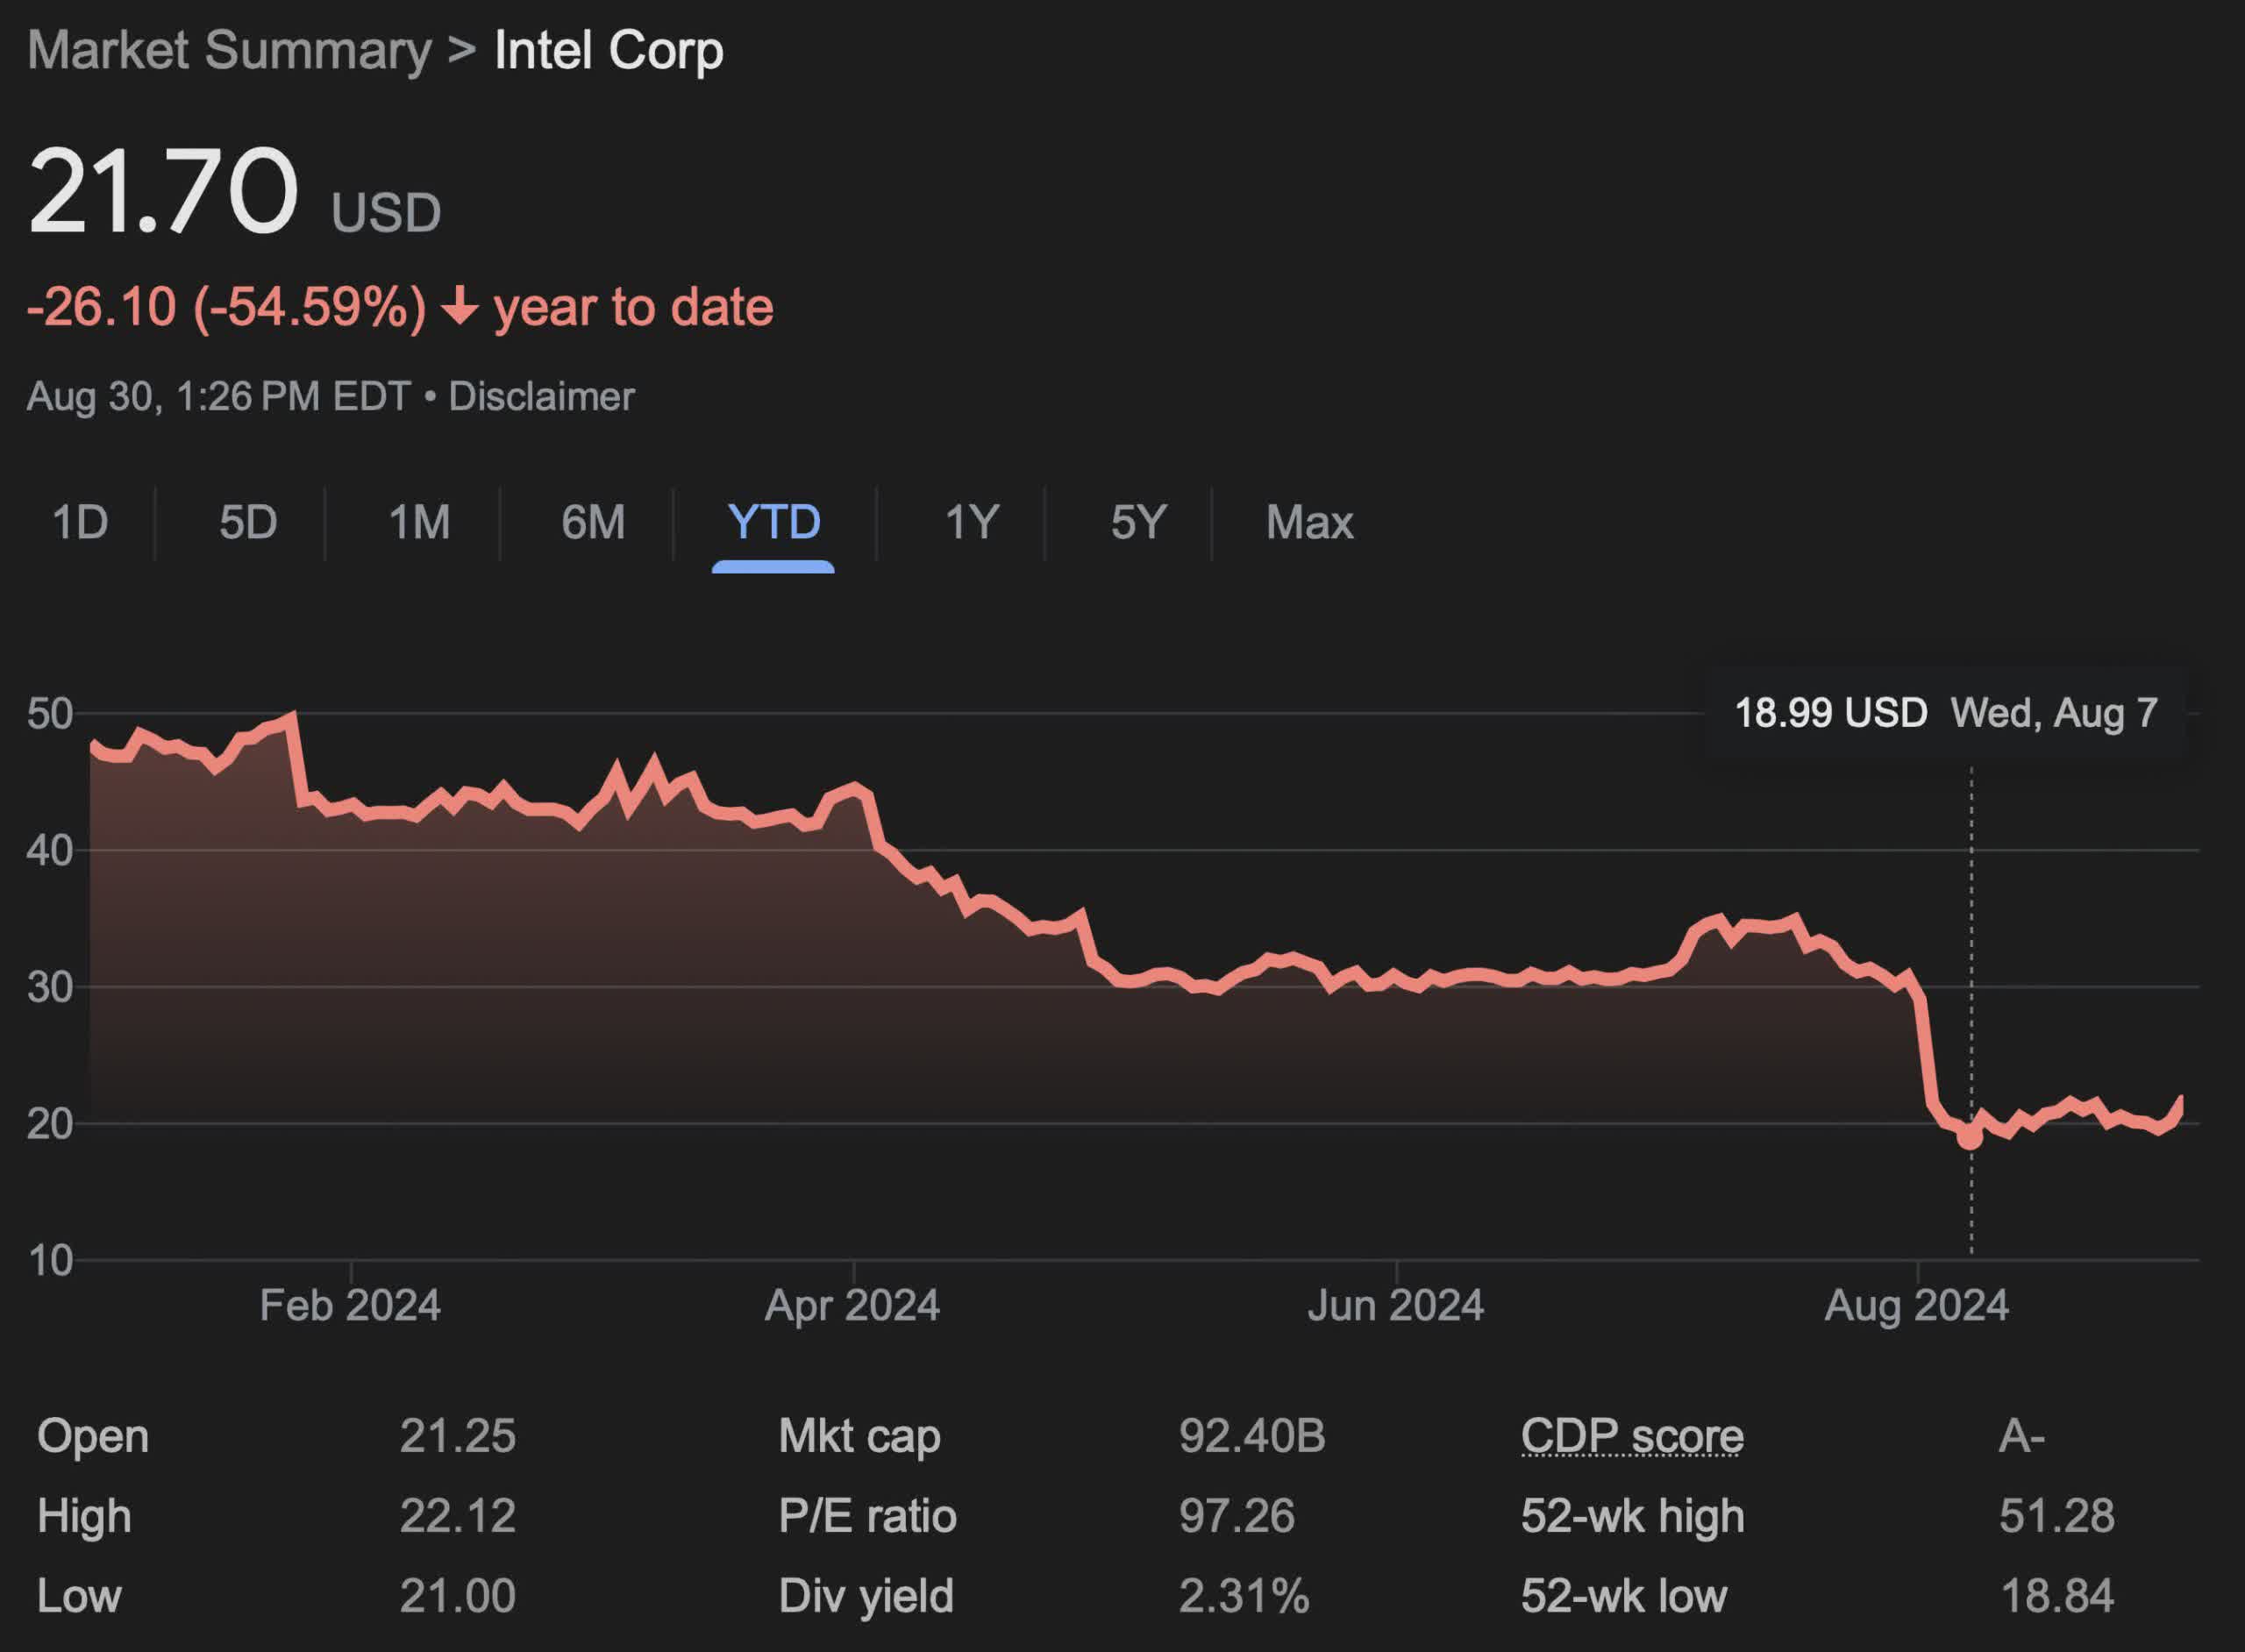
Task: Click the Jun 2024 axis label
Action: point(1395,1305)
